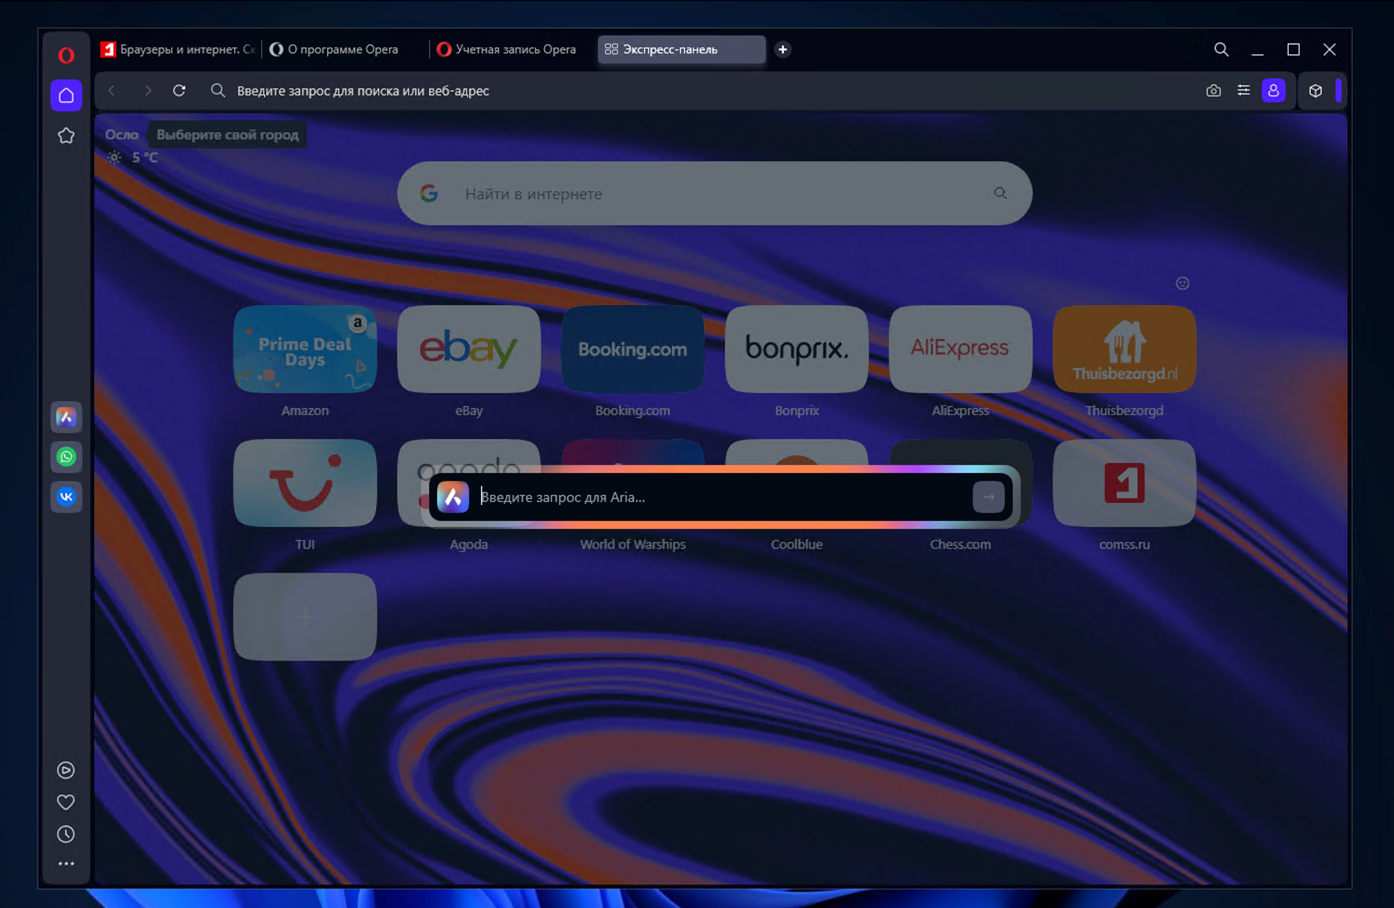Click the magnifier in Google search box
1394x908 pixels.
coord(1000,193)
